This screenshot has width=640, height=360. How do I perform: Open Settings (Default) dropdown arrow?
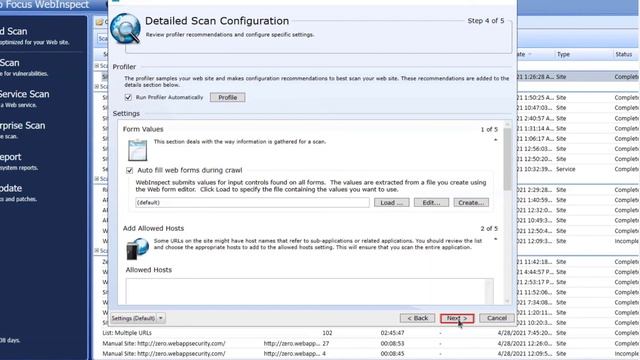(161, 318)
